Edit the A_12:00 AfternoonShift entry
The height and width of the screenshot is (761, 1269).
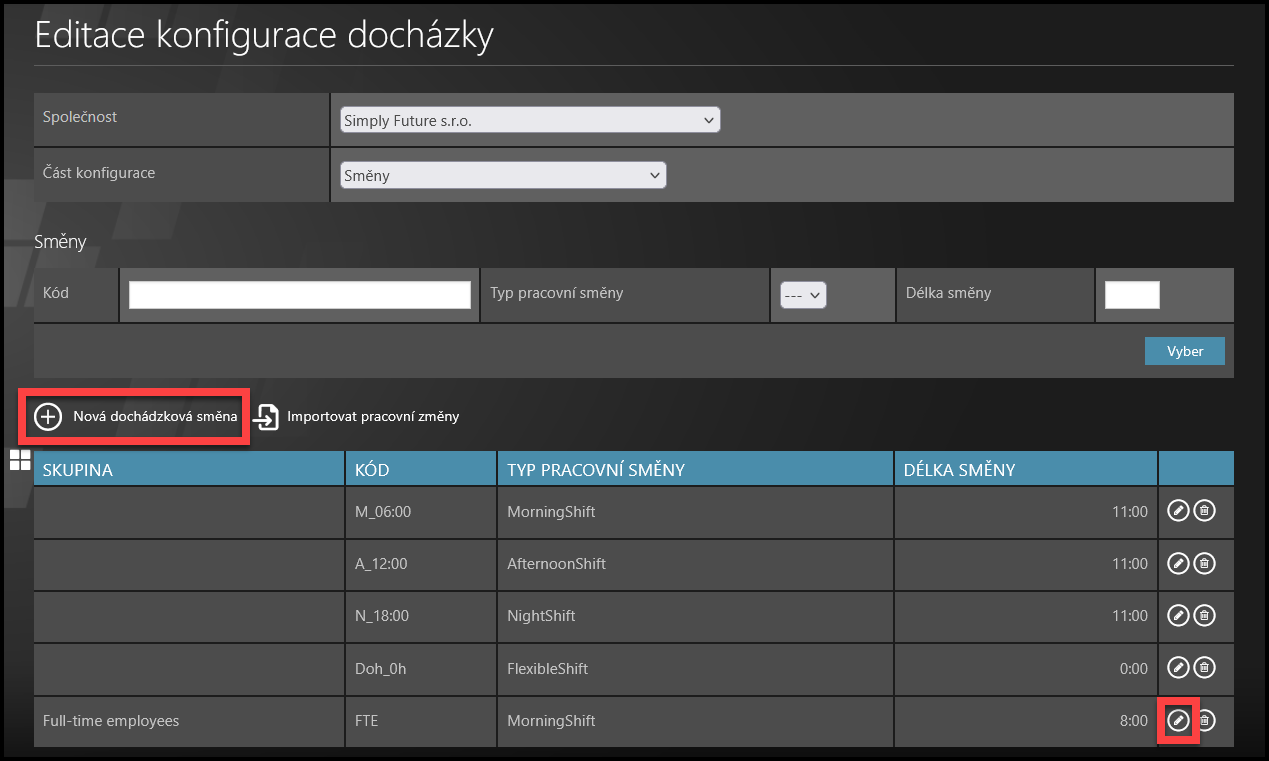1179,563
